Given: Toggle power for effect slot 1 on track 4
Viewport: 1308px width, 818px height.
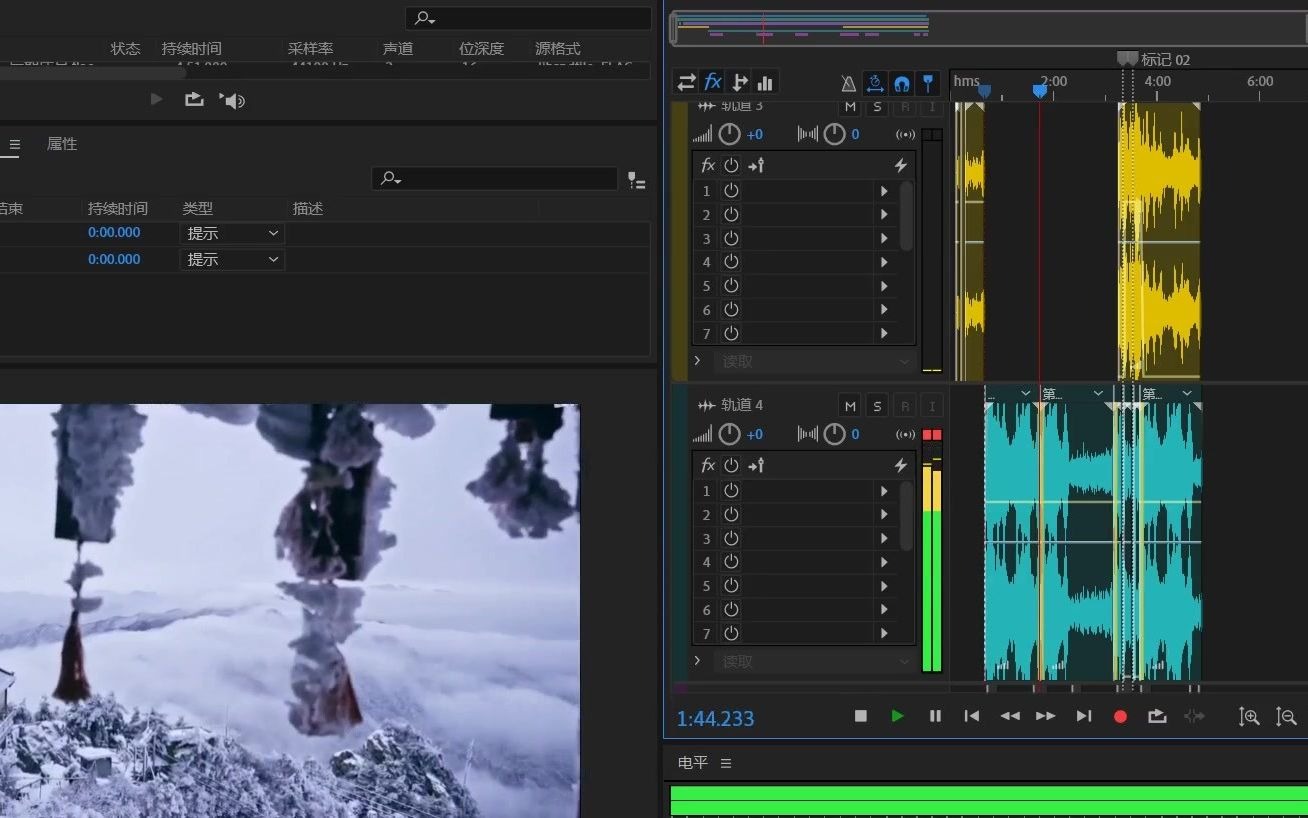Looking at the screenshot, I should 731,491.
